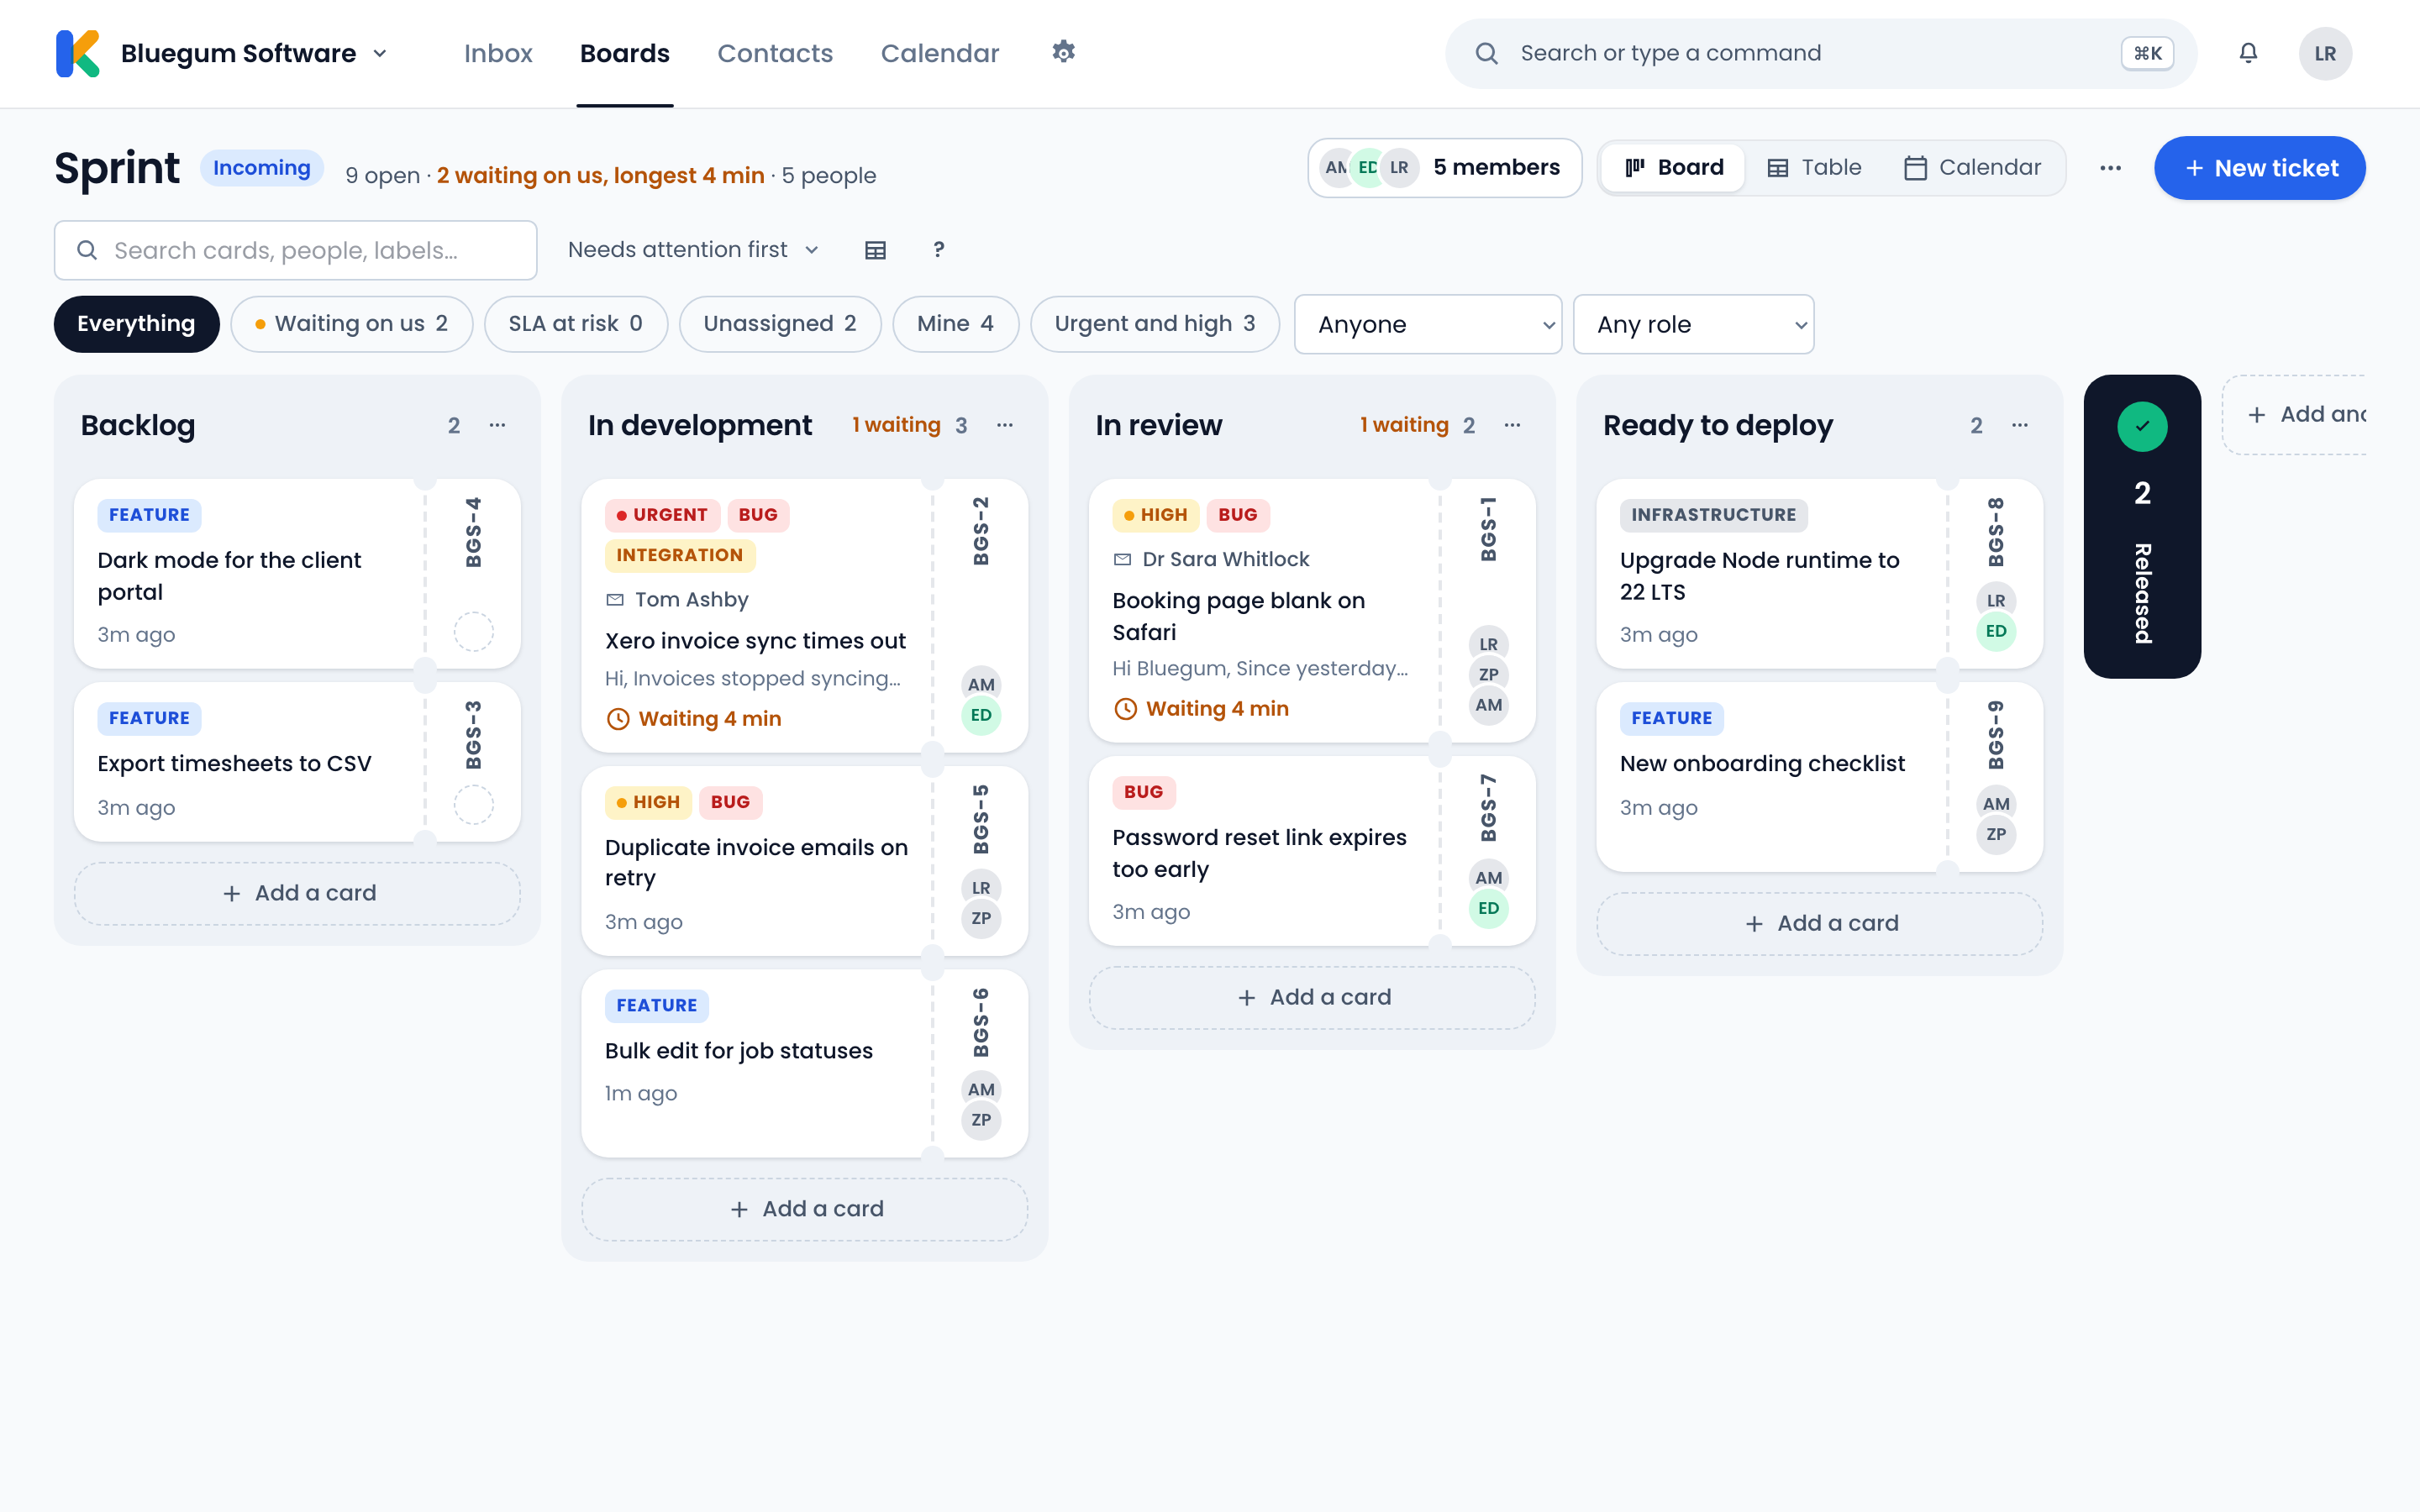
Task: Go to the Inbox tab
Action: (498, 53)
